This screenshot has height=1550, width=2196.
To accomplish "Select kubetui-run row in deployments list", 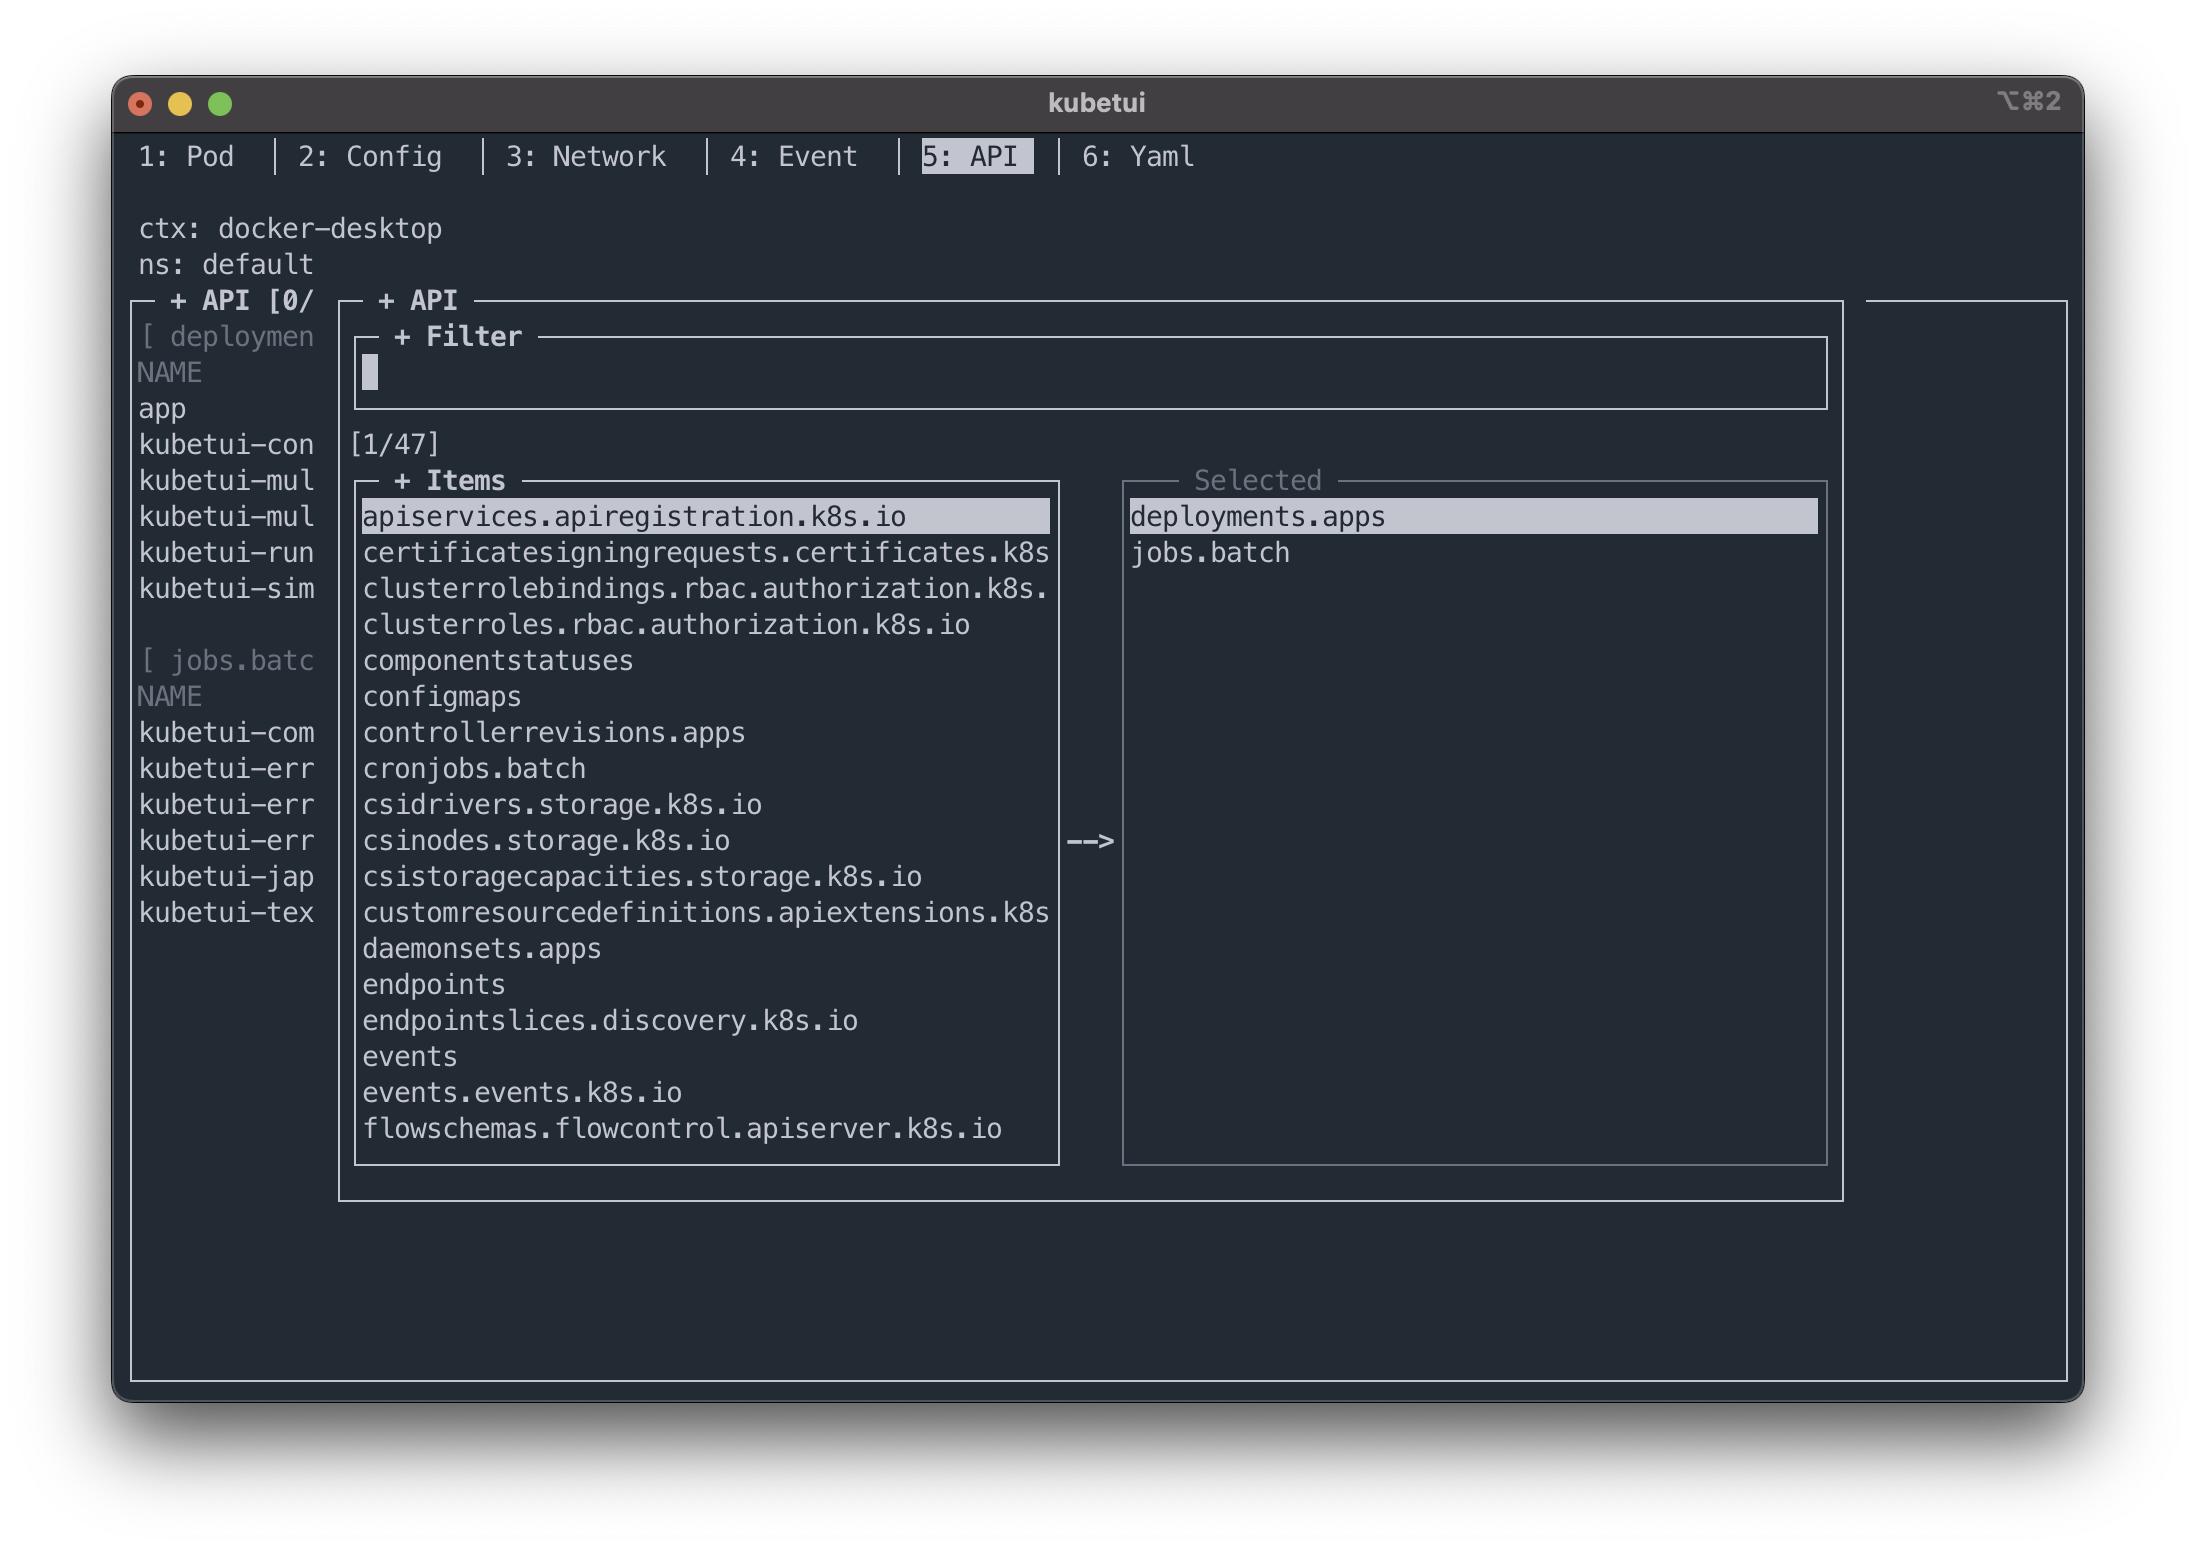I will [226, 553].
